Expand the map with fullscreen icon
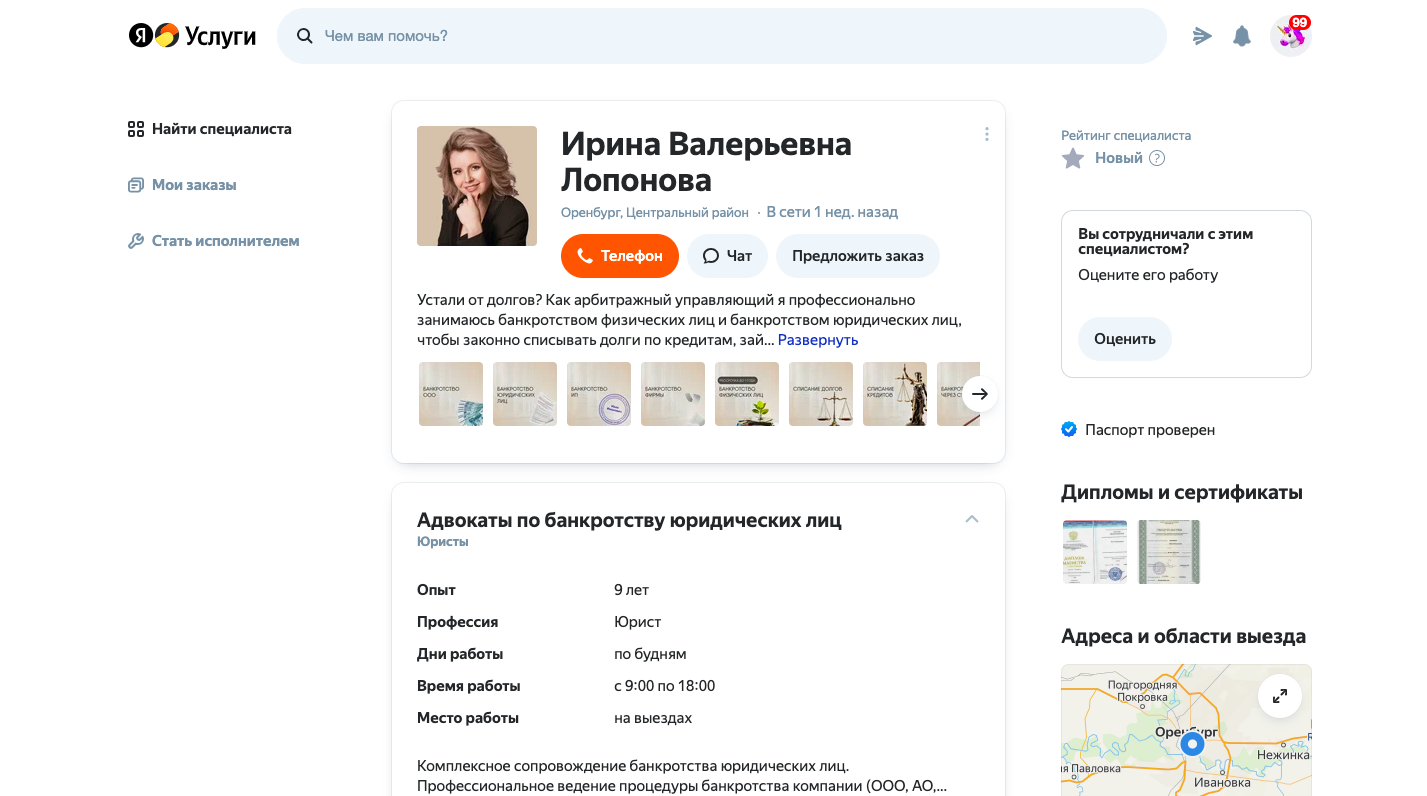This screenshot has height=796, width=1427. 1279,696
